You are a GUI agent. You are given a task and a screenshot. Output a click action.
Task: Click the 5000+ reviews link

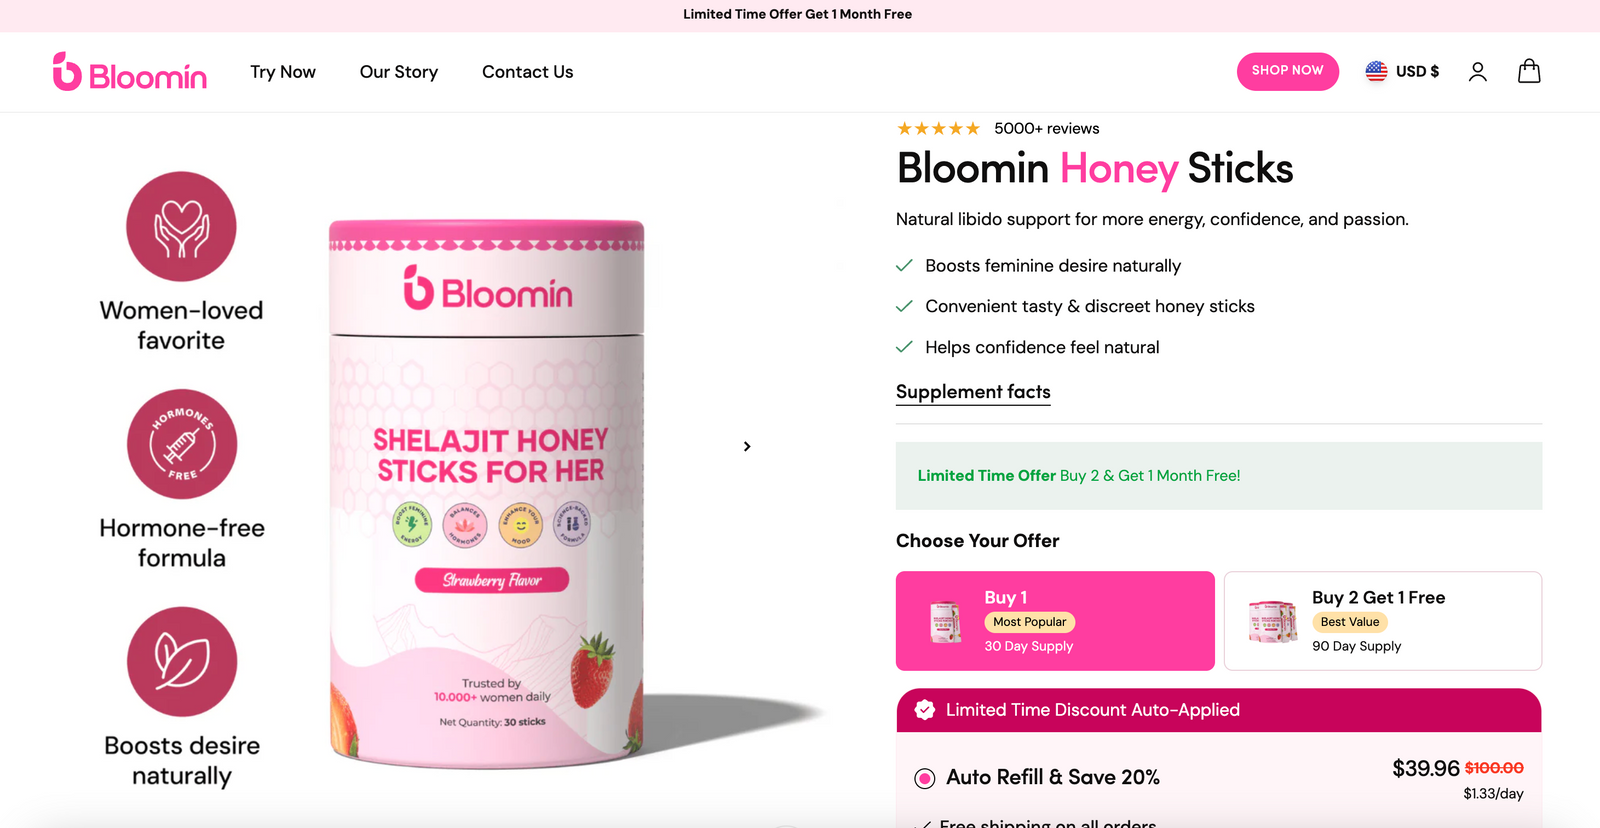point(1047,128)
